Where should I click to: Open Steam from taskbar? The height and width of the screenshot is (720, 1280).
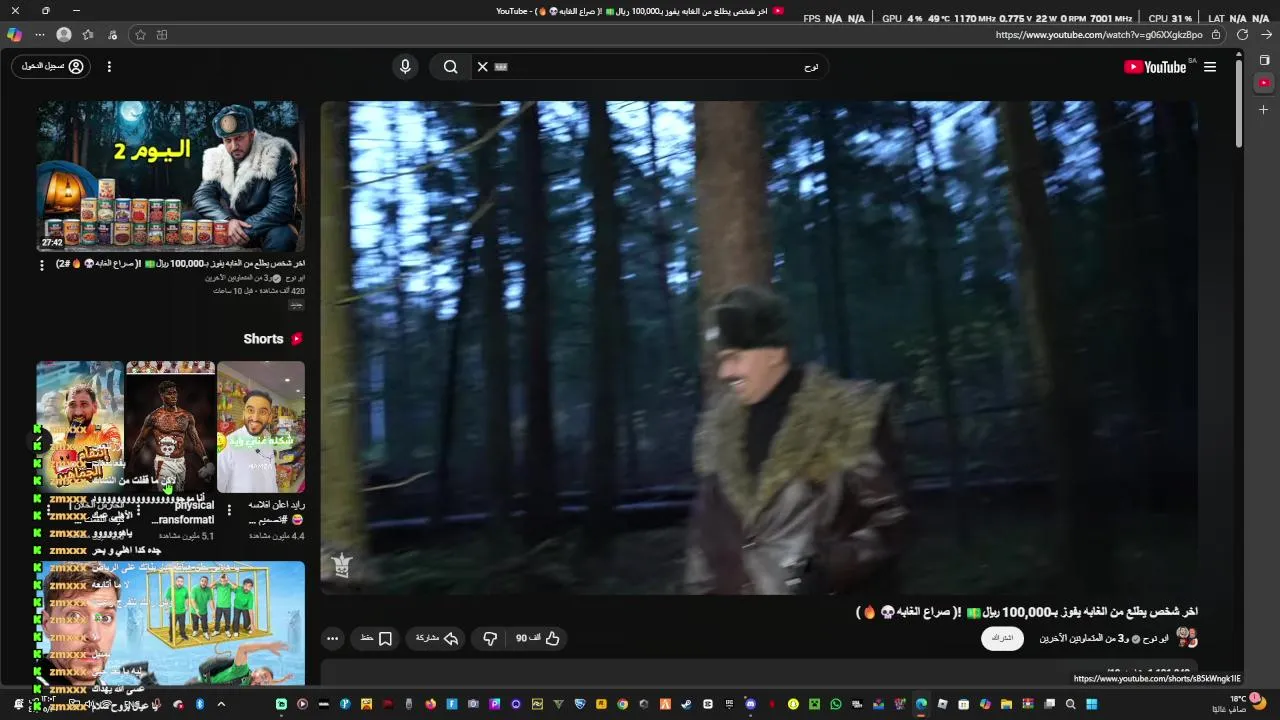[x=686, y=704]
